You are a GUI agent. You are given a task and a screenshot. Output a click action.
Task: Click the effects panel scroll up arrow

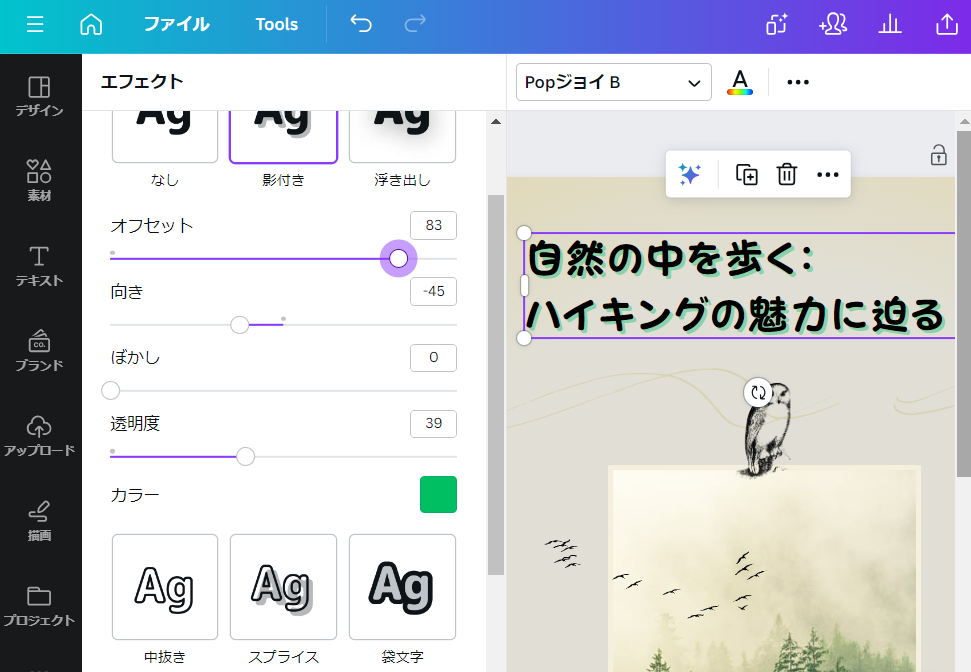click(x=496, y=122)
